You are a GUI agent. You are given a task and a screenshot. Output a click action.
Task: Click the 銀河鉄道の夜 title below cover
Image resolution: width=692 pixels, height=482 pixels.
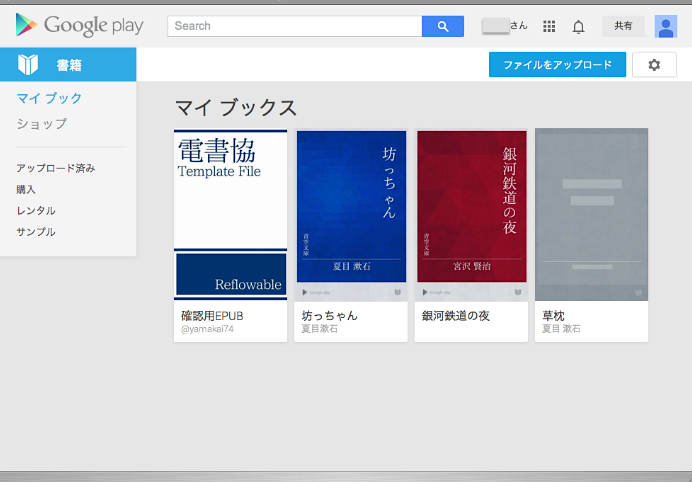coord(455,316)
